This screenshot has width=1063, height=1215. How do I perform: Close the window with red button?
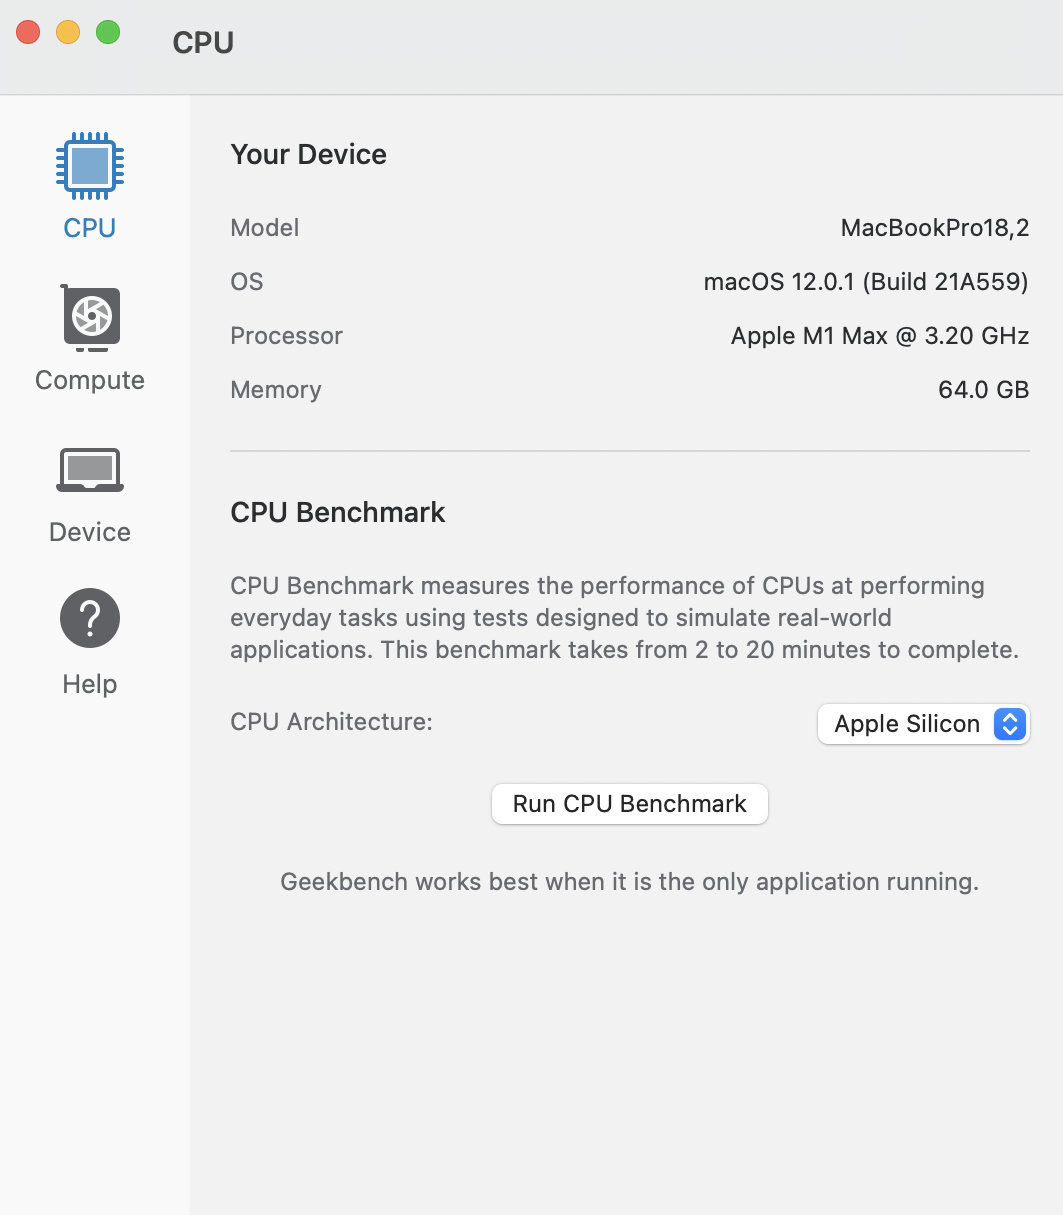point(28,32)
